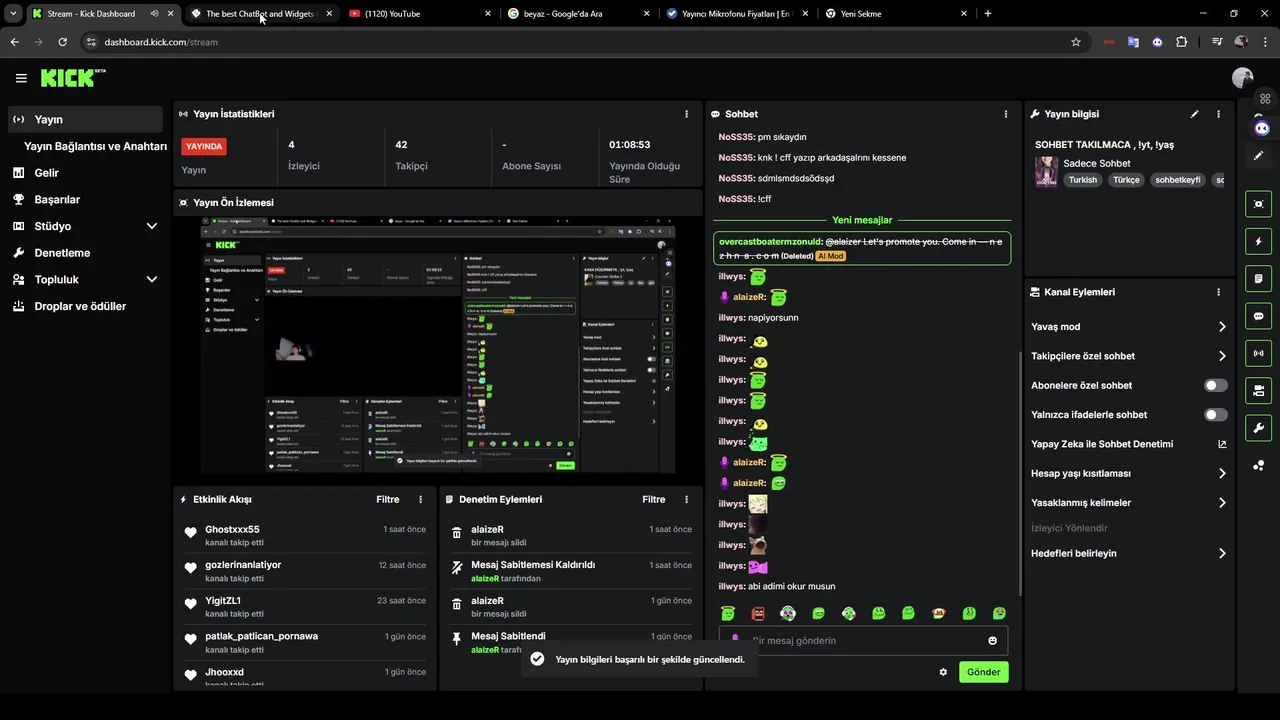Toggle the wrench icon in the right sidebar

click(1258, 428)
